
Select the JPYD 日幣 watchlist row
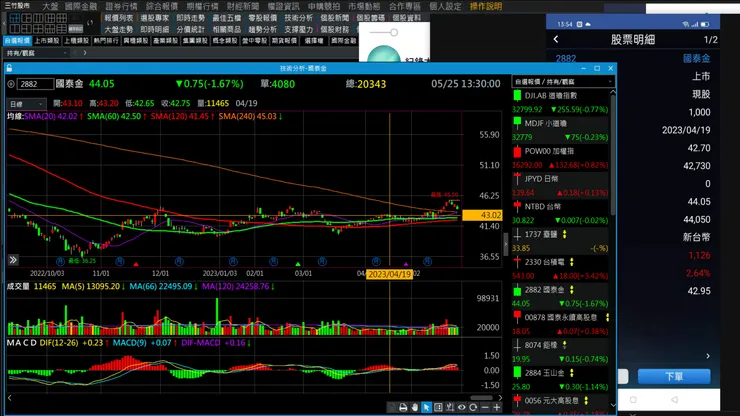tap(560, 186)
